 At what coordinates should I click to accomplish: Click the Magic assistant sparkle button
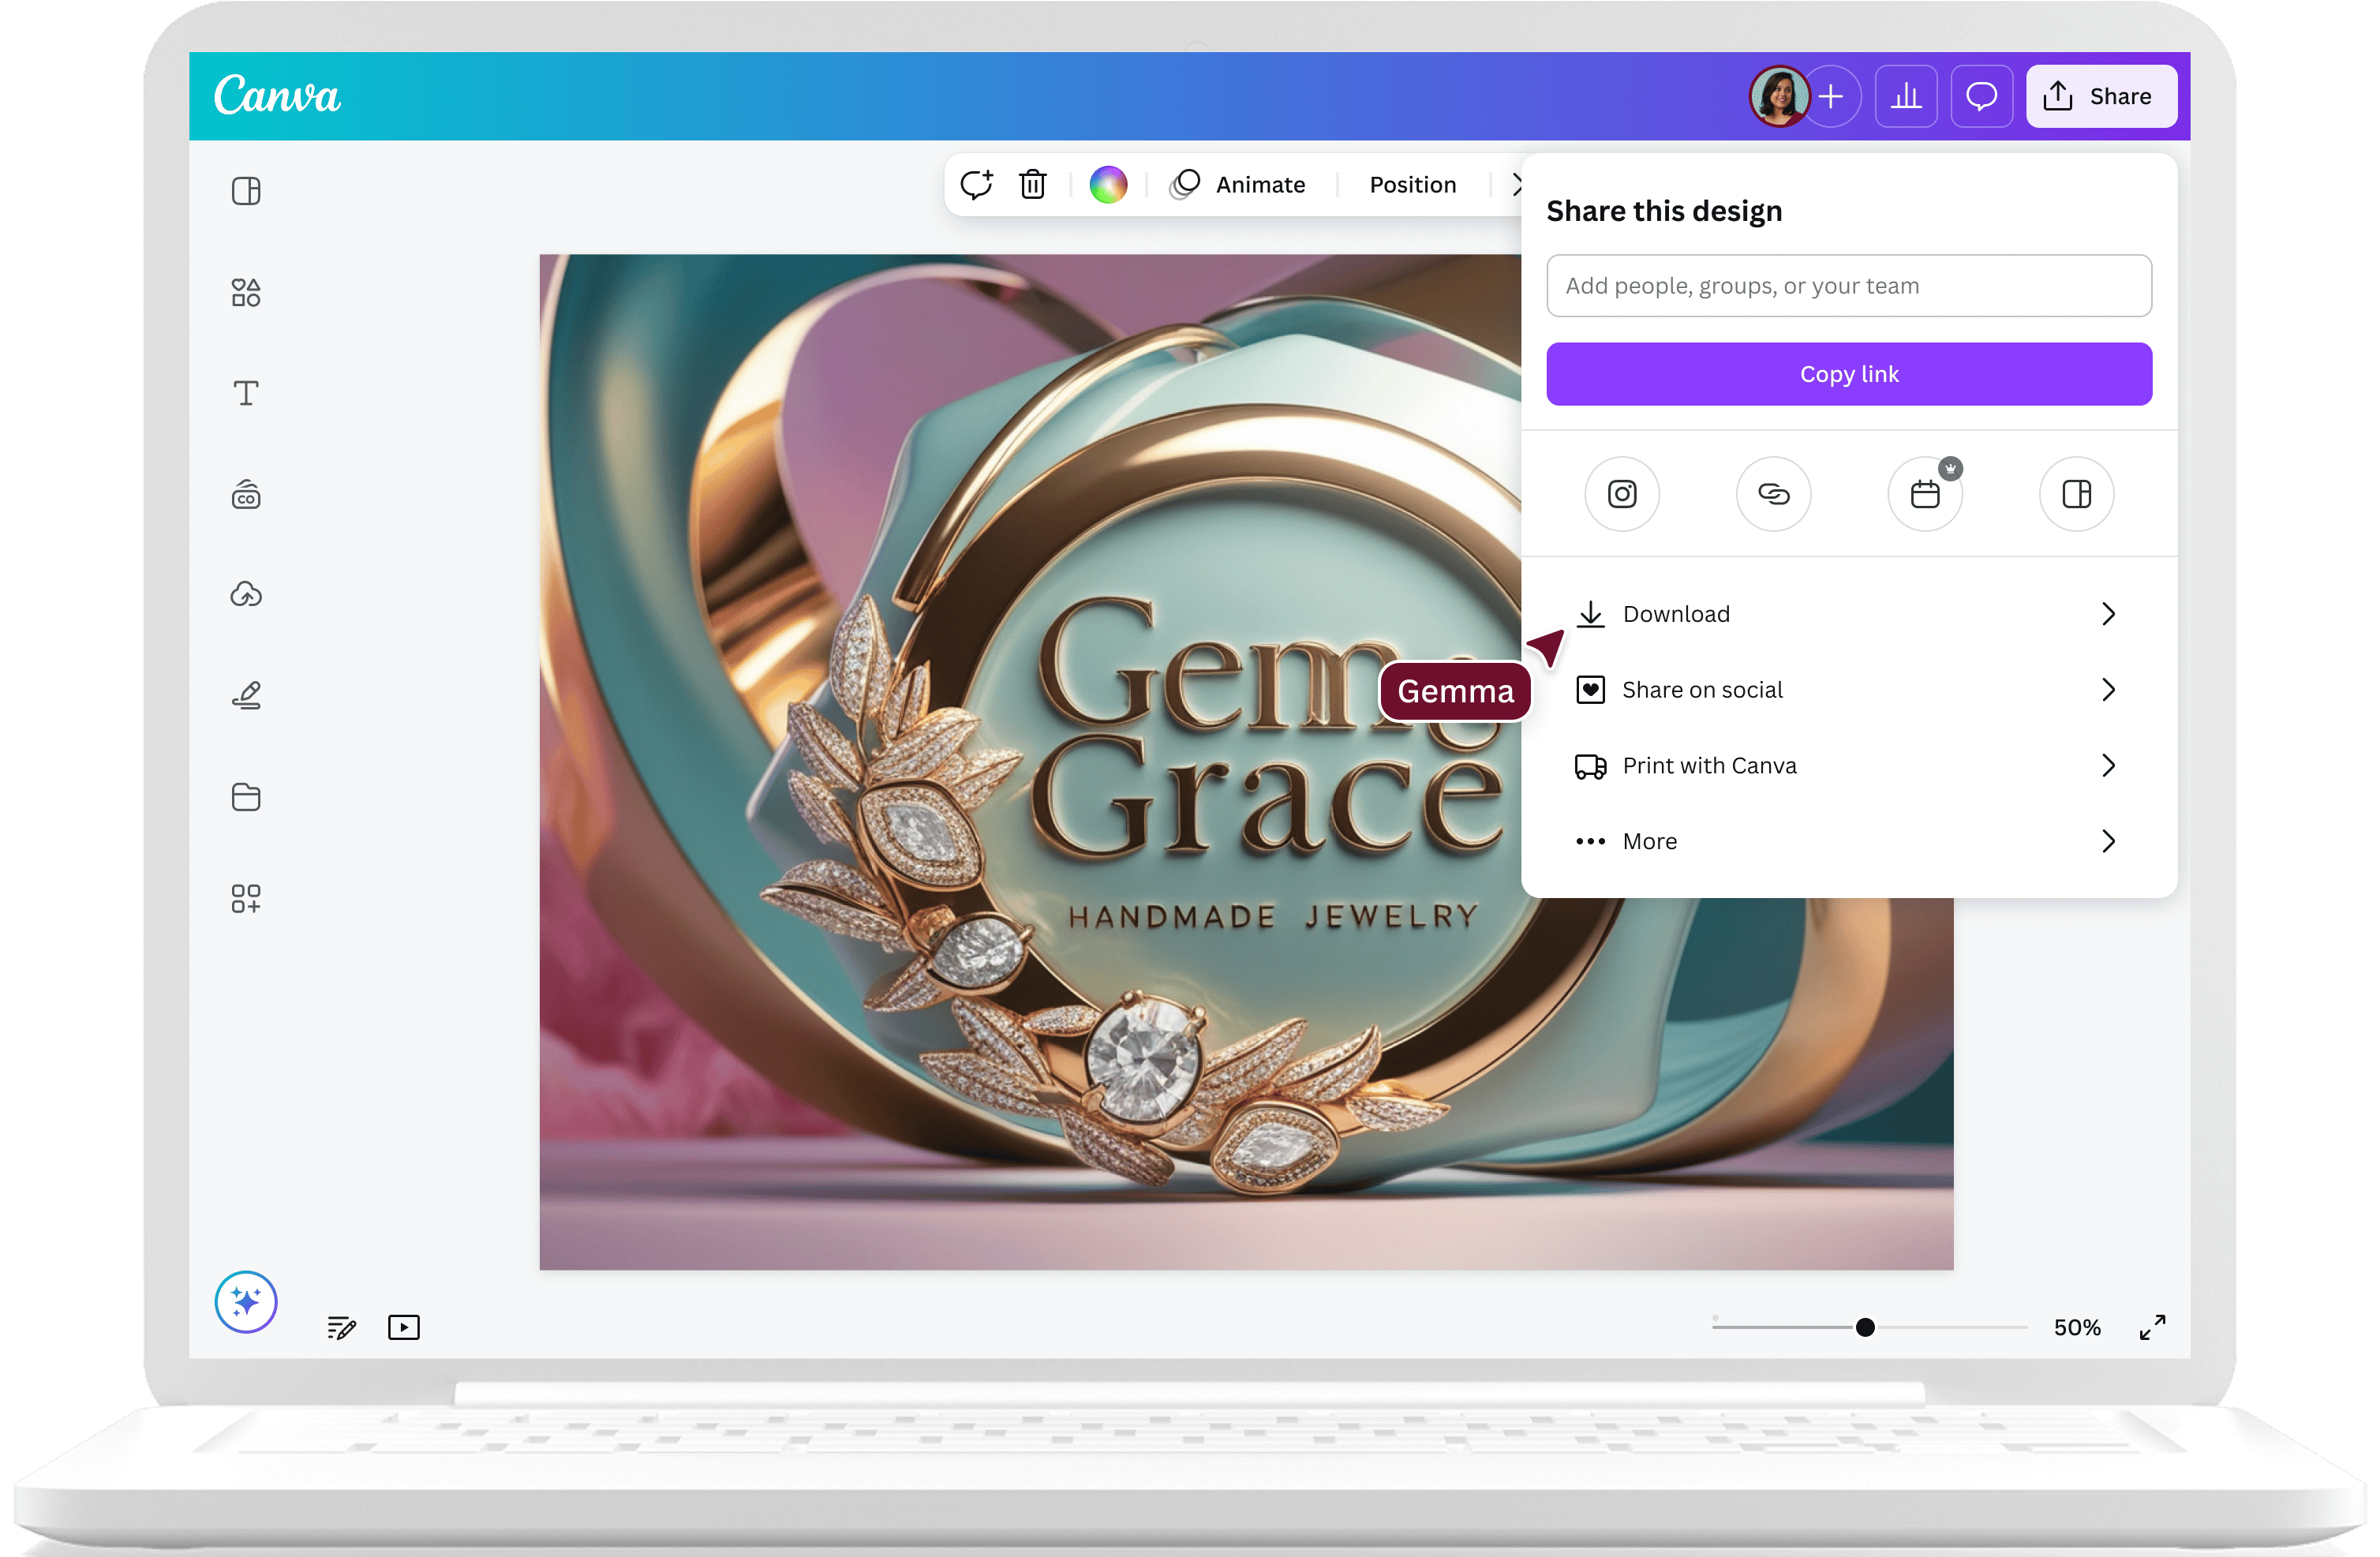click(x=246, y=1301)
